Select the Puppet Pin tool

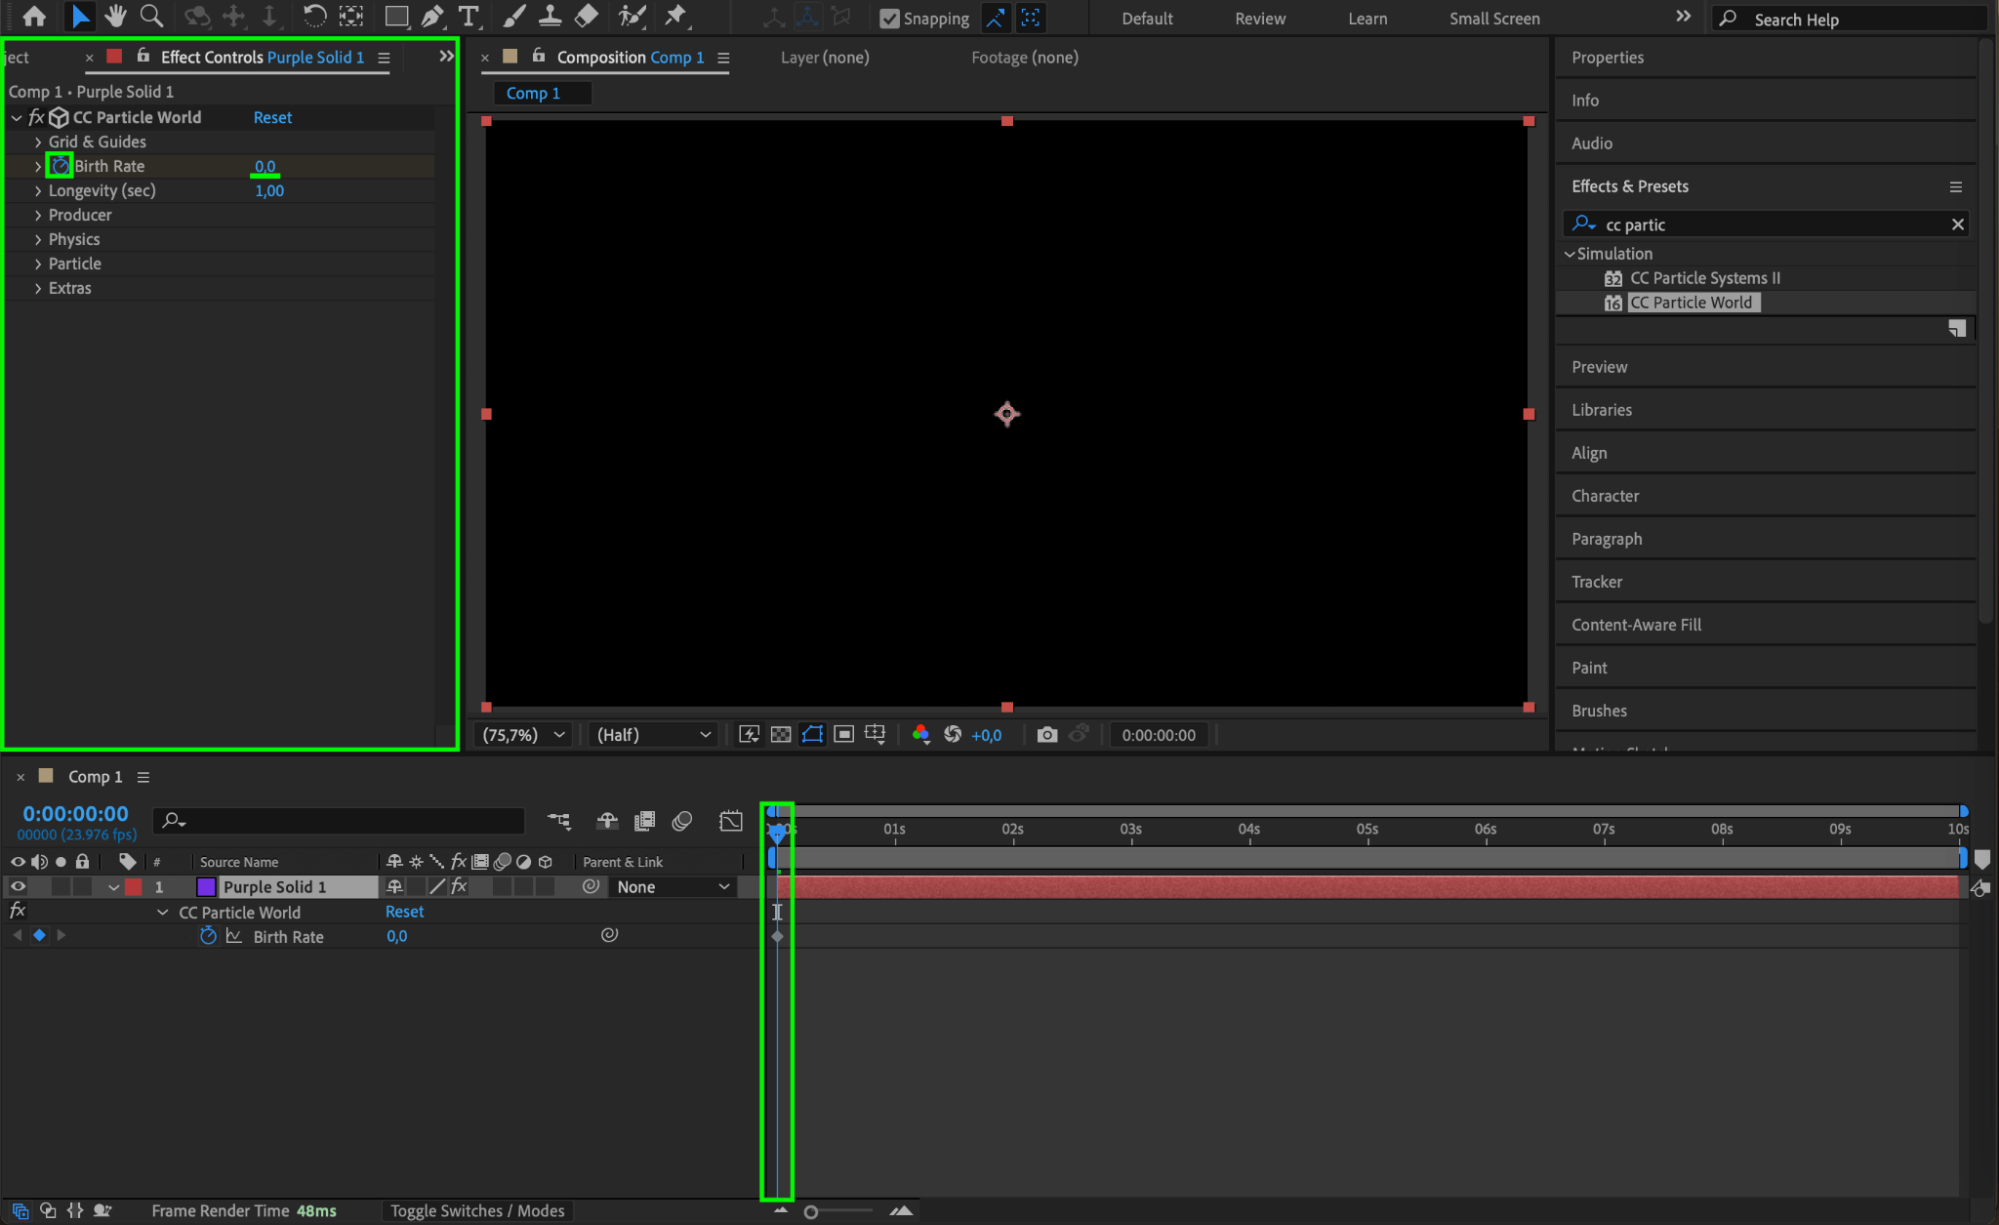(676, 16)
